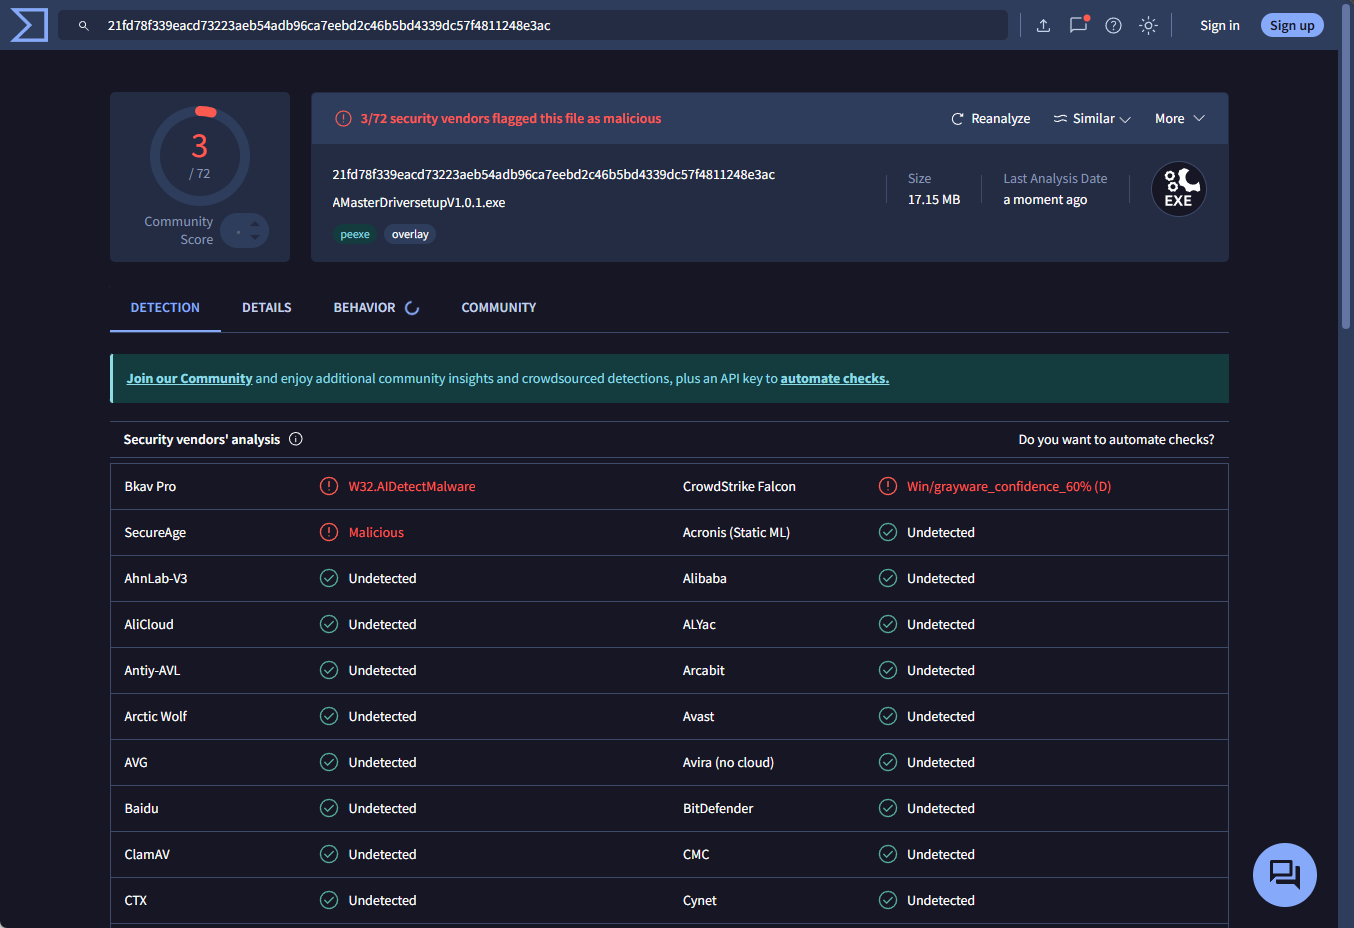
Task: Click the 17.15 MB size value
Action: coord(934,200)
